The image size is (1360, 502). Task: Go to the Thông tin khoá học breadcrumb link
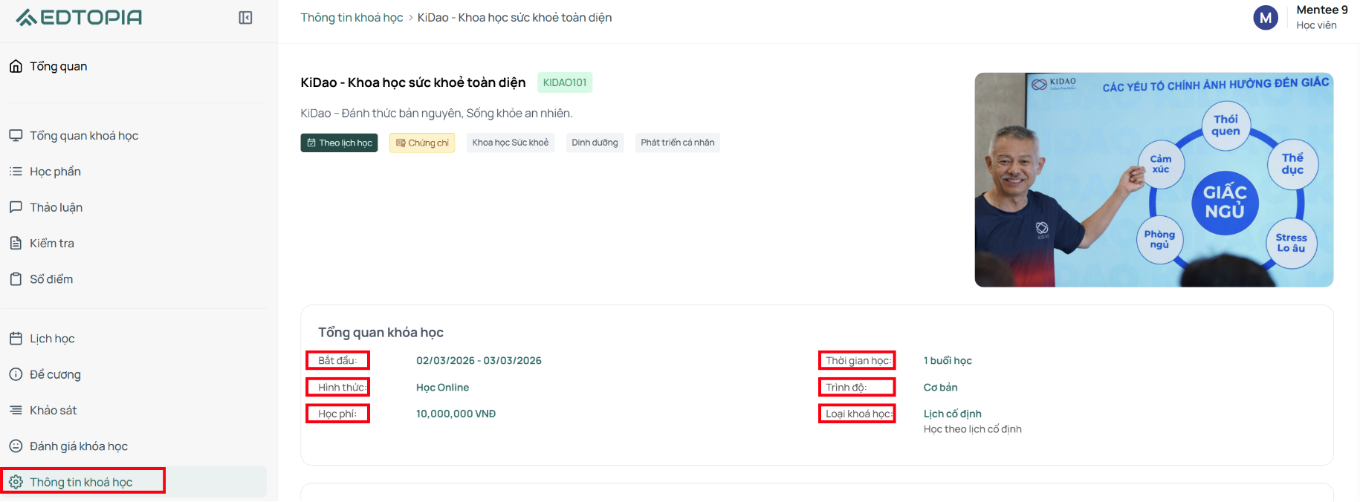pyautogui.click(x=351, y=17)
